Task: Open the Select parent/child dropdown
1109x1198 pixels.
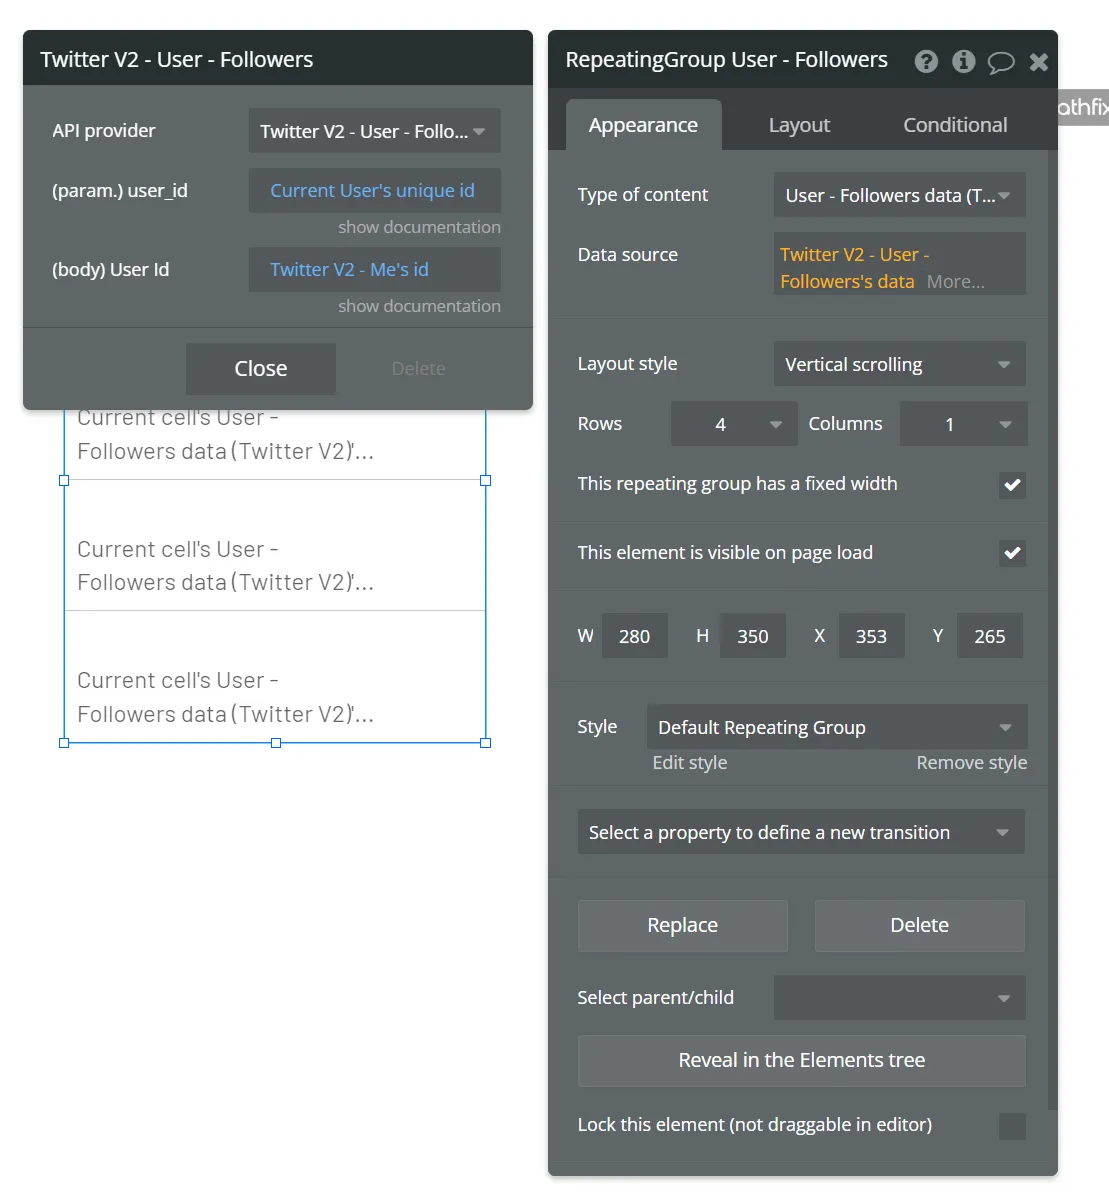Action: pos(900,998)
